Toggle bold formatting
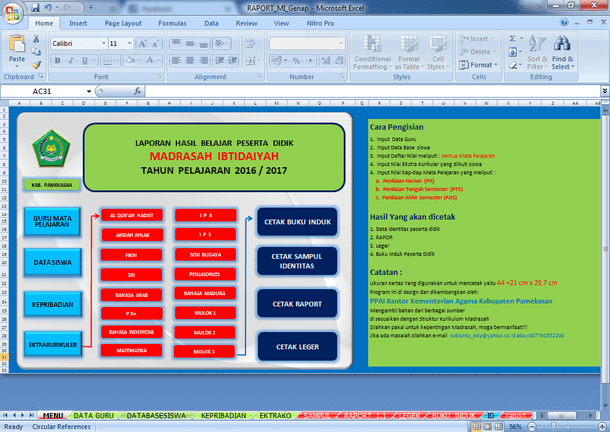 [x=58, y=60]
